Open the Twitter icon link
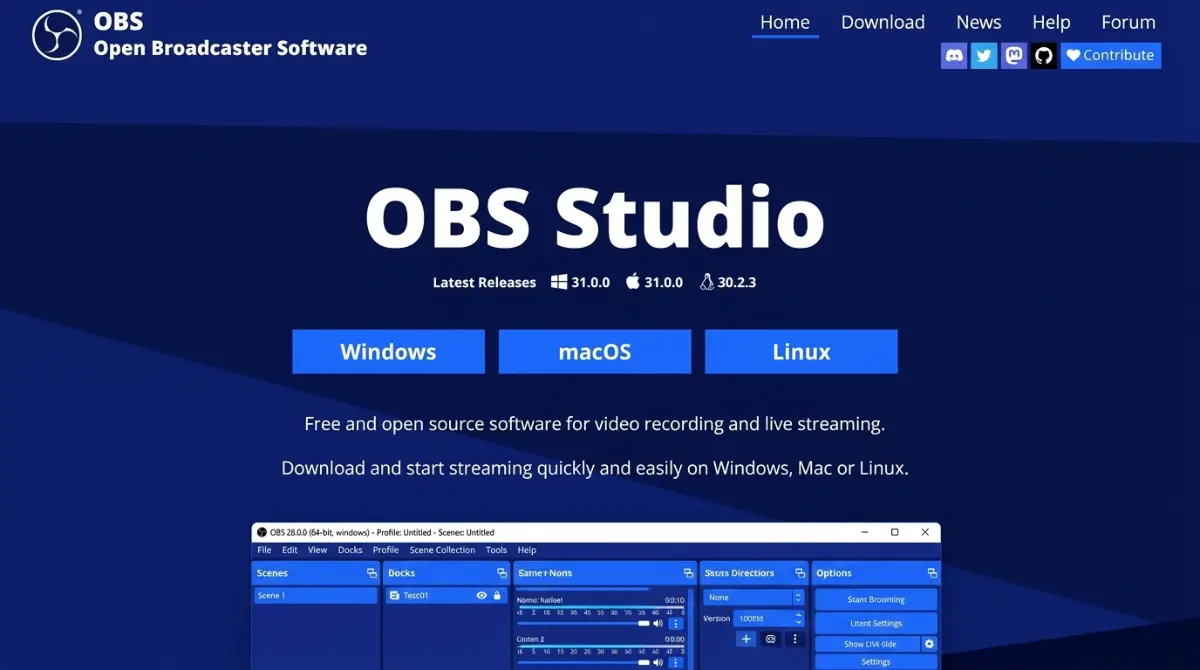This screenshot has height=670, width=1200. click(984, 55)
